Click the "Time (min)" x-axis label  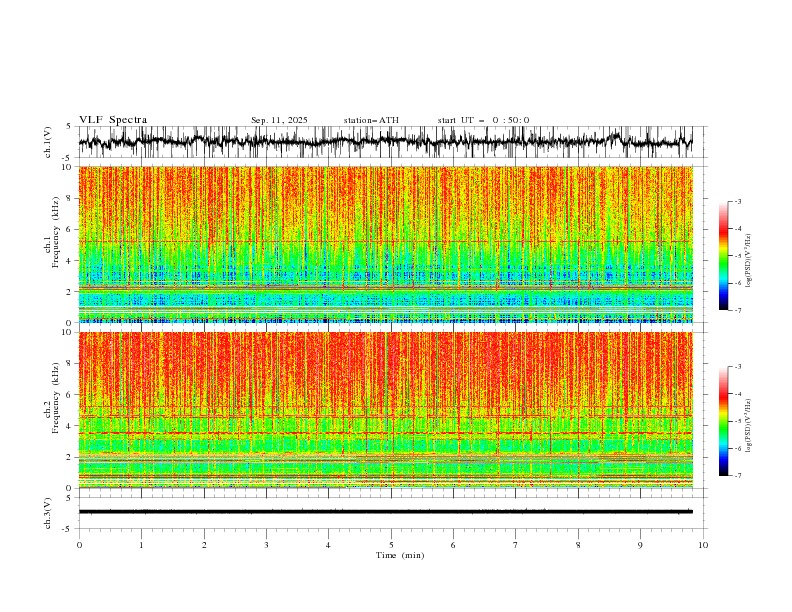click(x=400, y=555)
